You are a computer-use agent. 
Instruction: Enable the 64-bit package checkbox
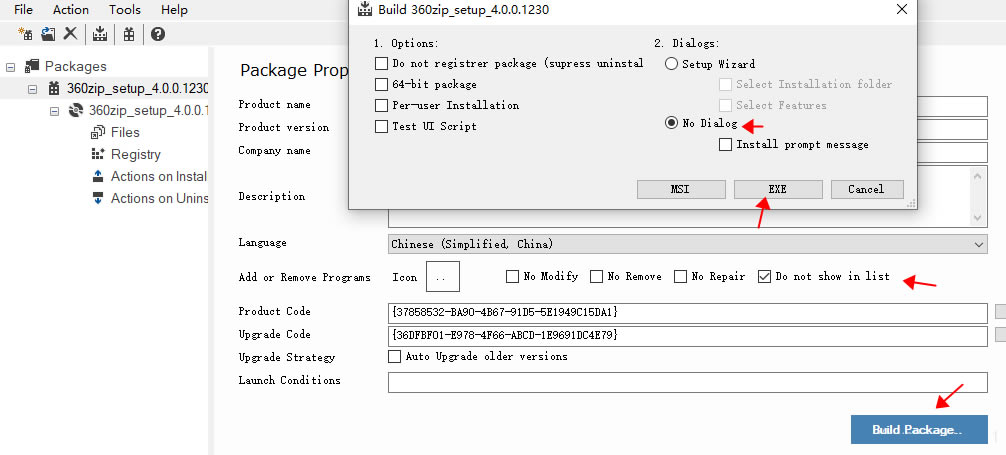381,84
